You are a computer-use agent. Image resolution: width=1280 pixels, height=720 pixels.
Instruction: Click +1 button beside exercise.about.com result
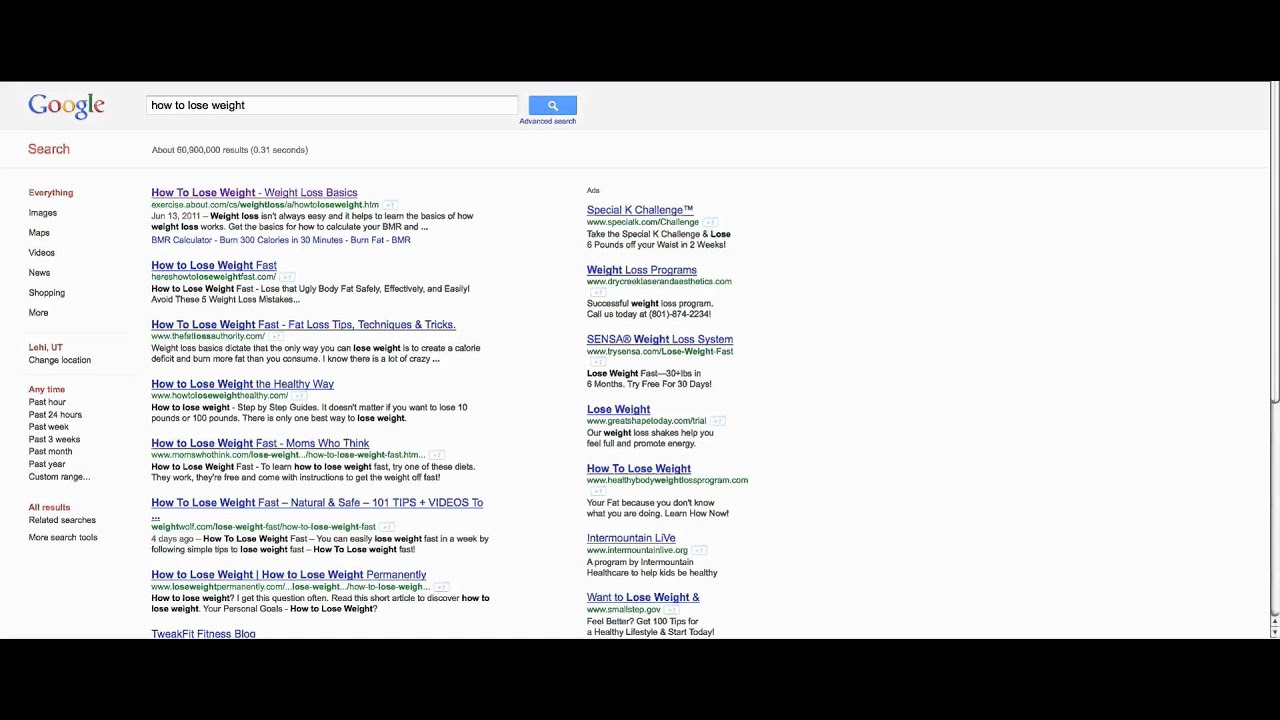390,205
